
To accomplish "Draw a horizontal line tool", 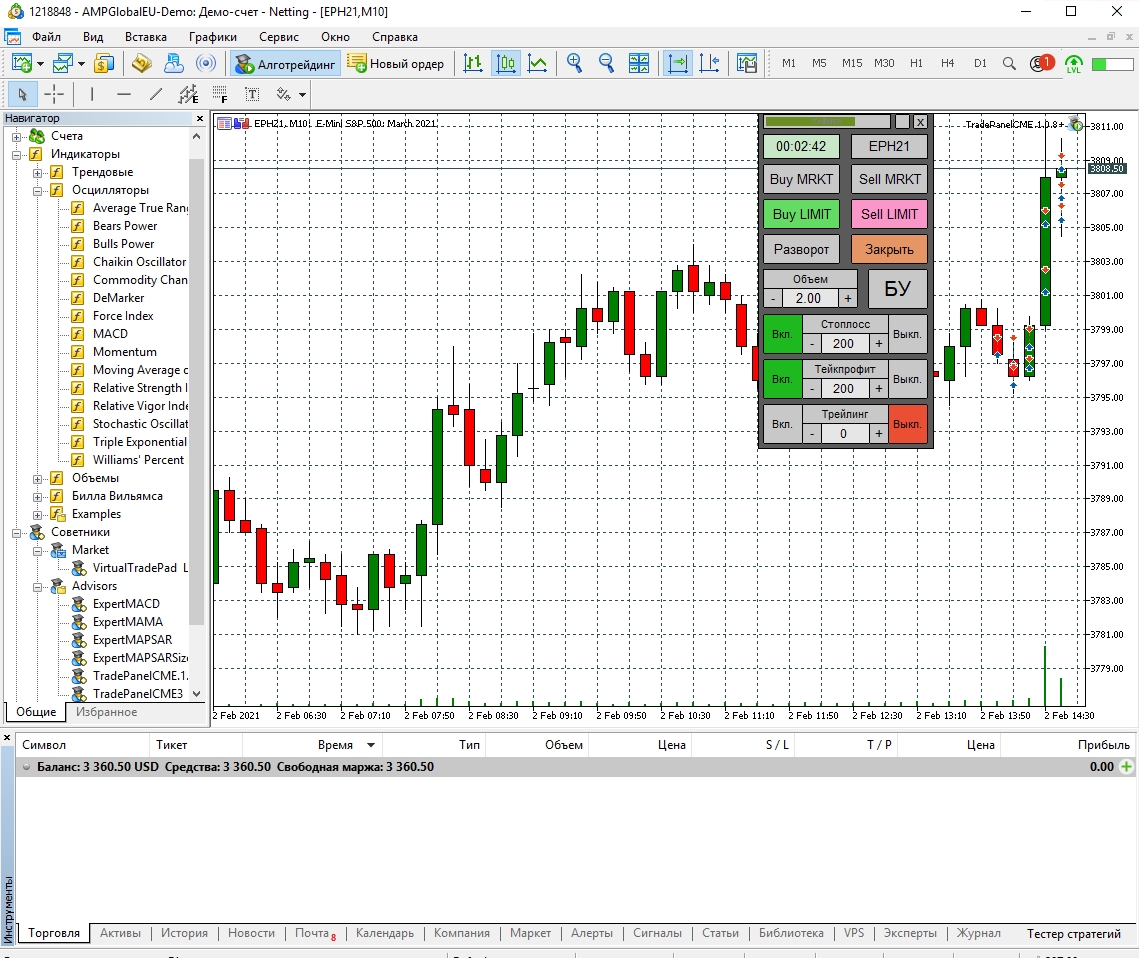I will tap(123, 94).
